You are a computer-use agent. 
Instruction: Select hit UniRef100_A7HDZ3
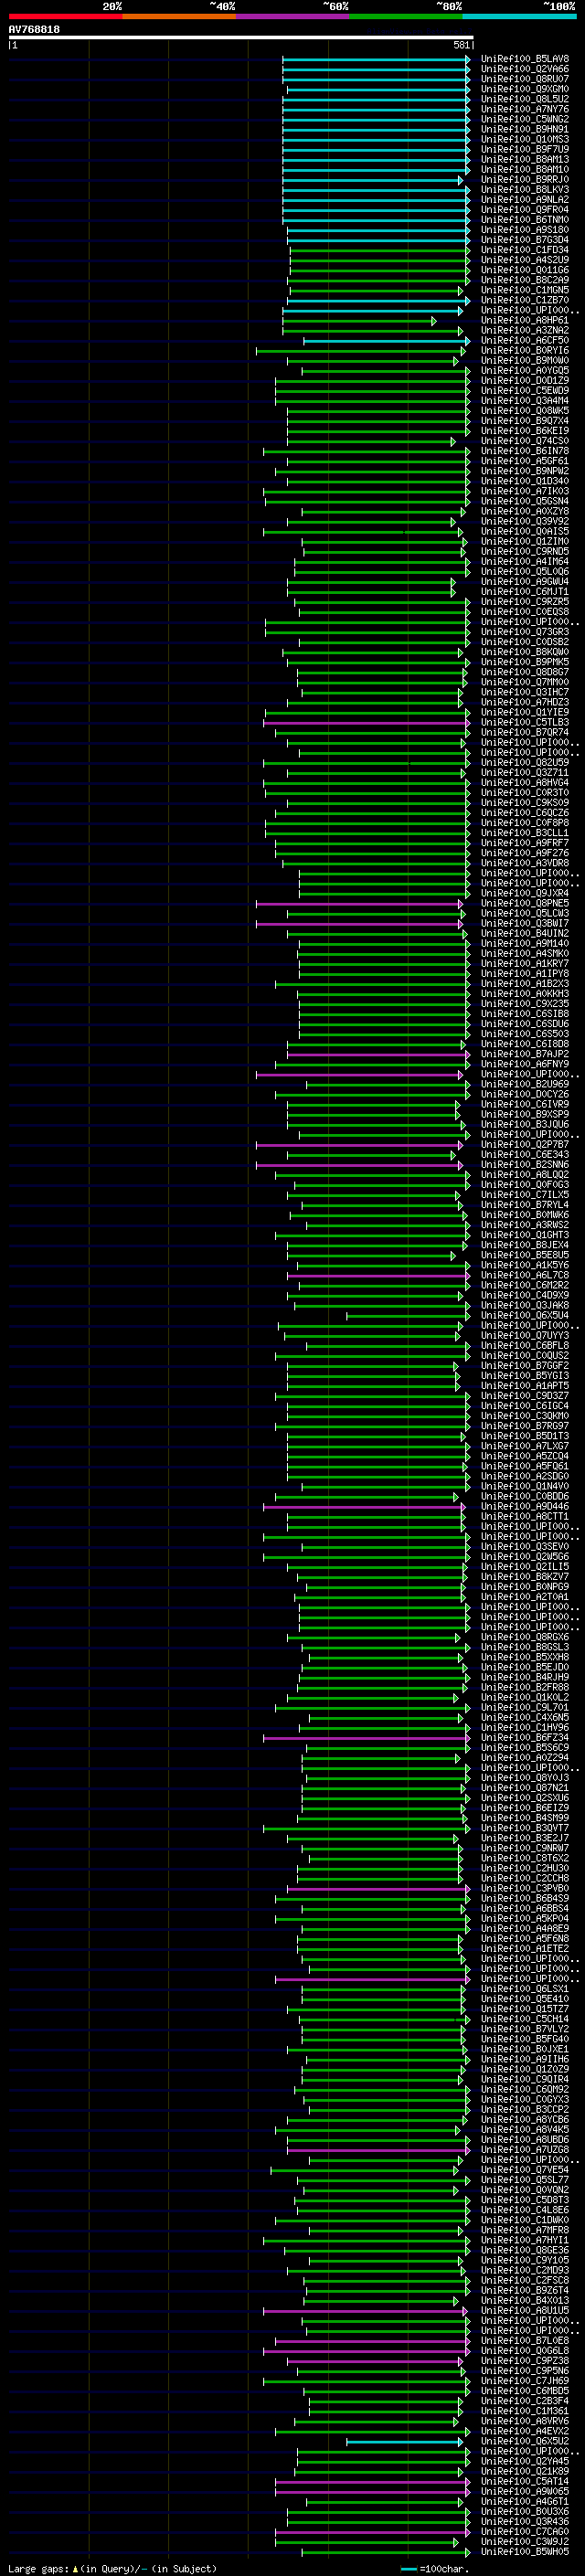pyautogui.click(x=524, y=702)
